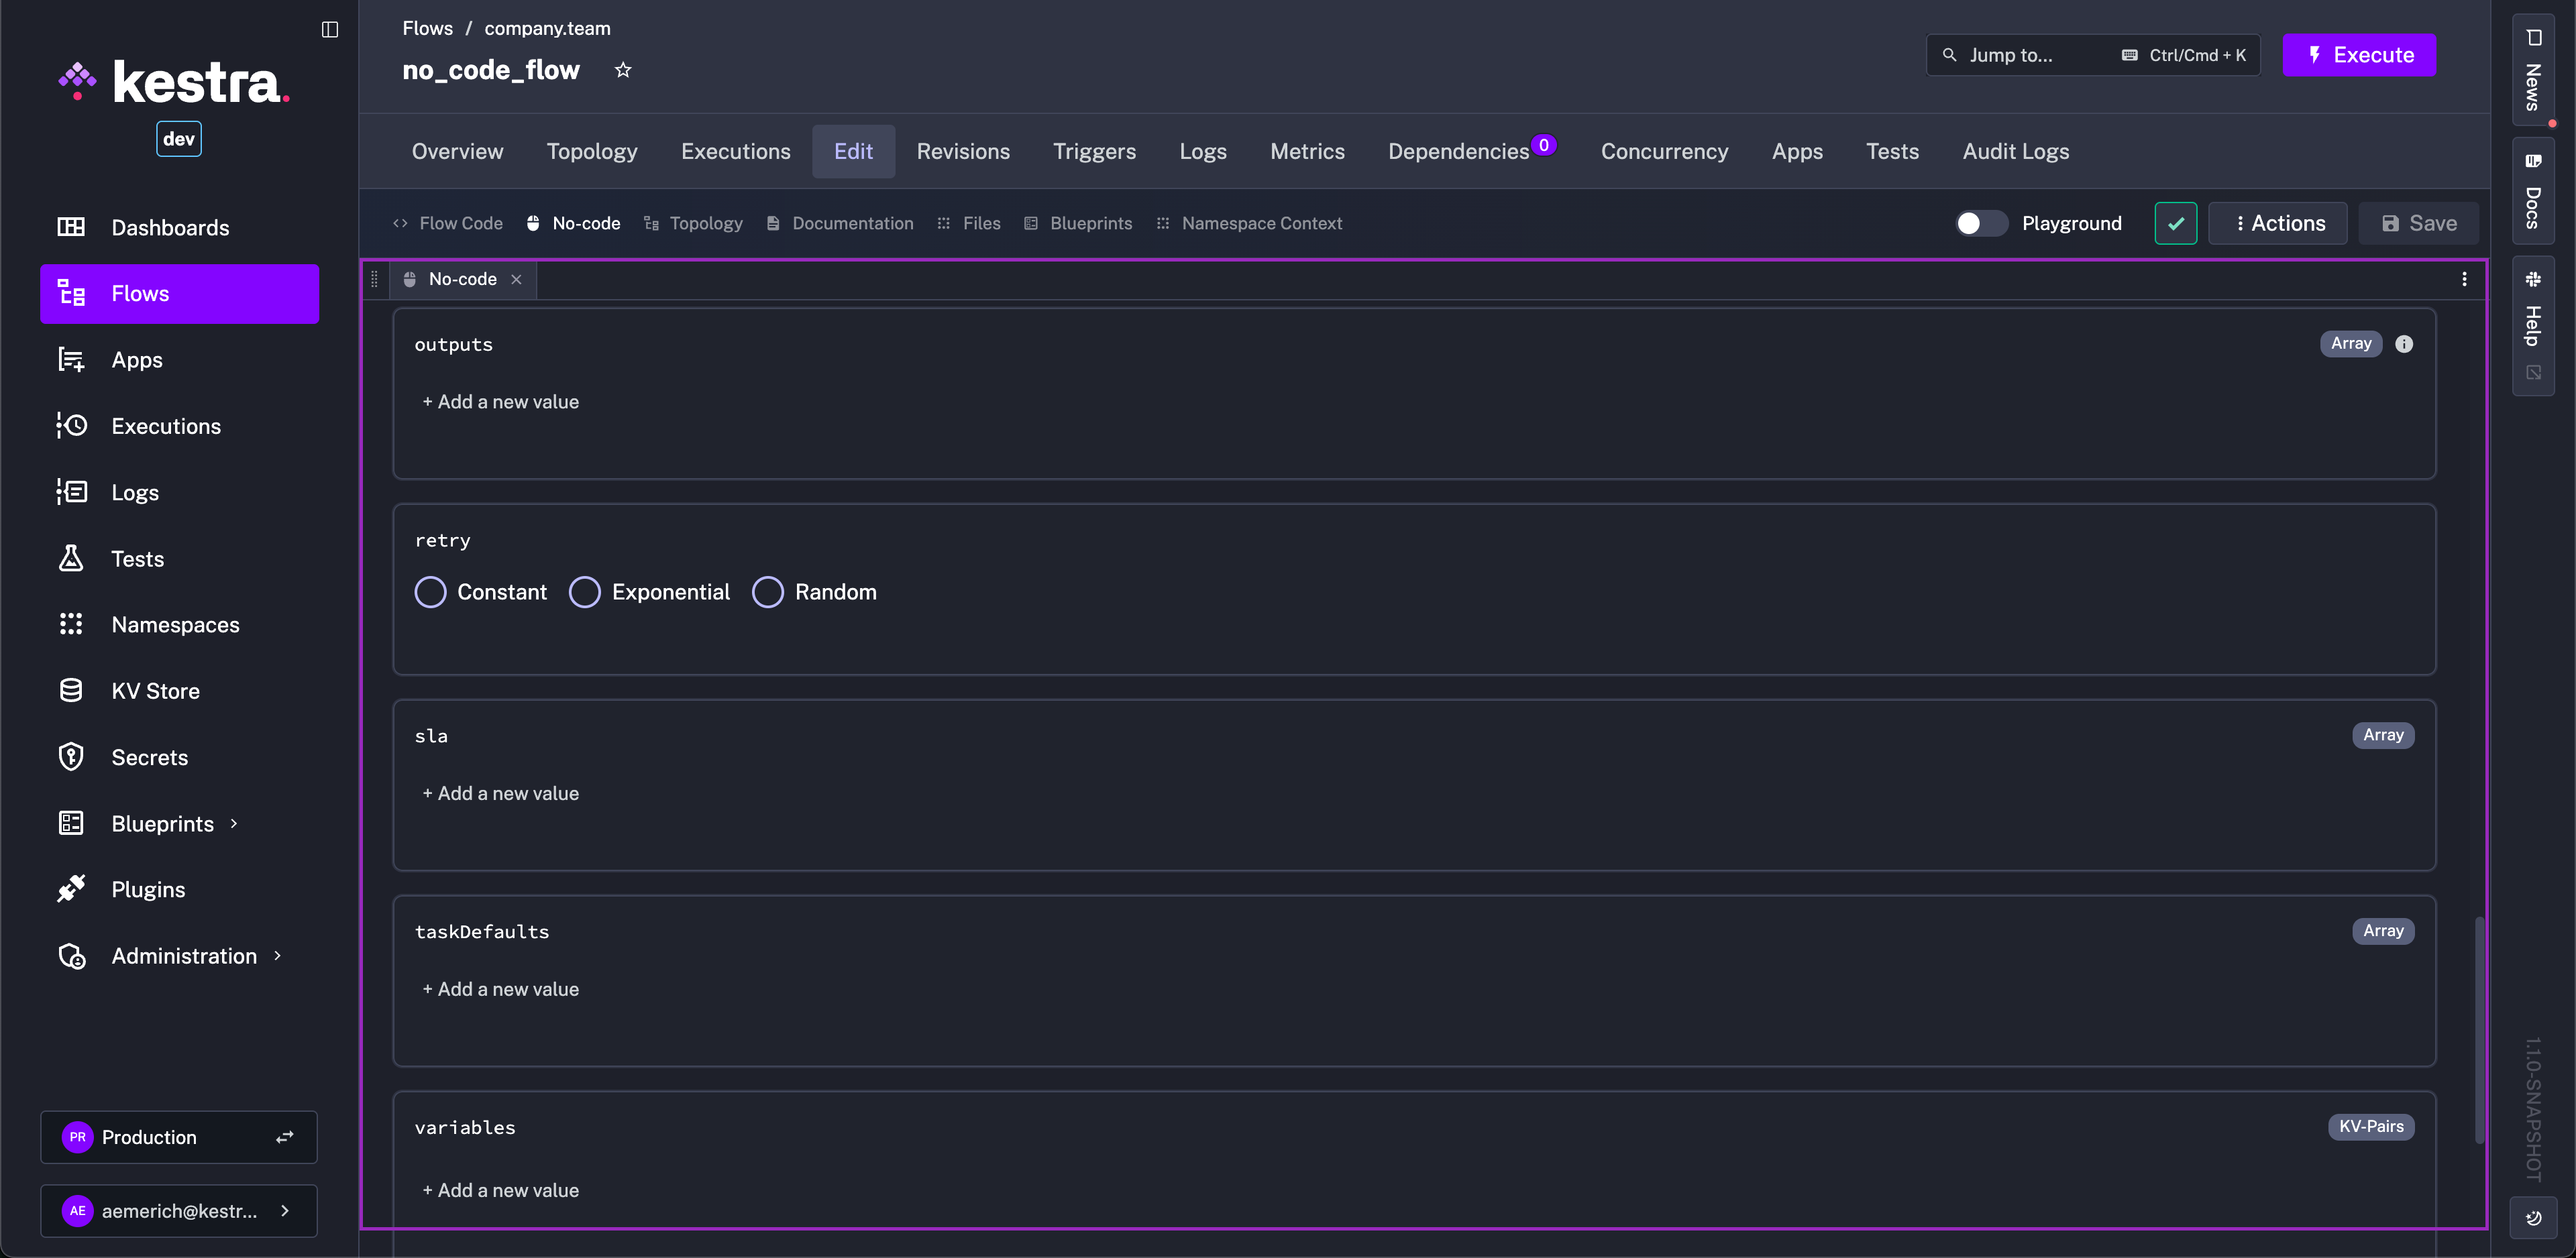Close the No-code editor tab
The width and height of the screenshot is (2576, 1258).
[x=516, y=279]
